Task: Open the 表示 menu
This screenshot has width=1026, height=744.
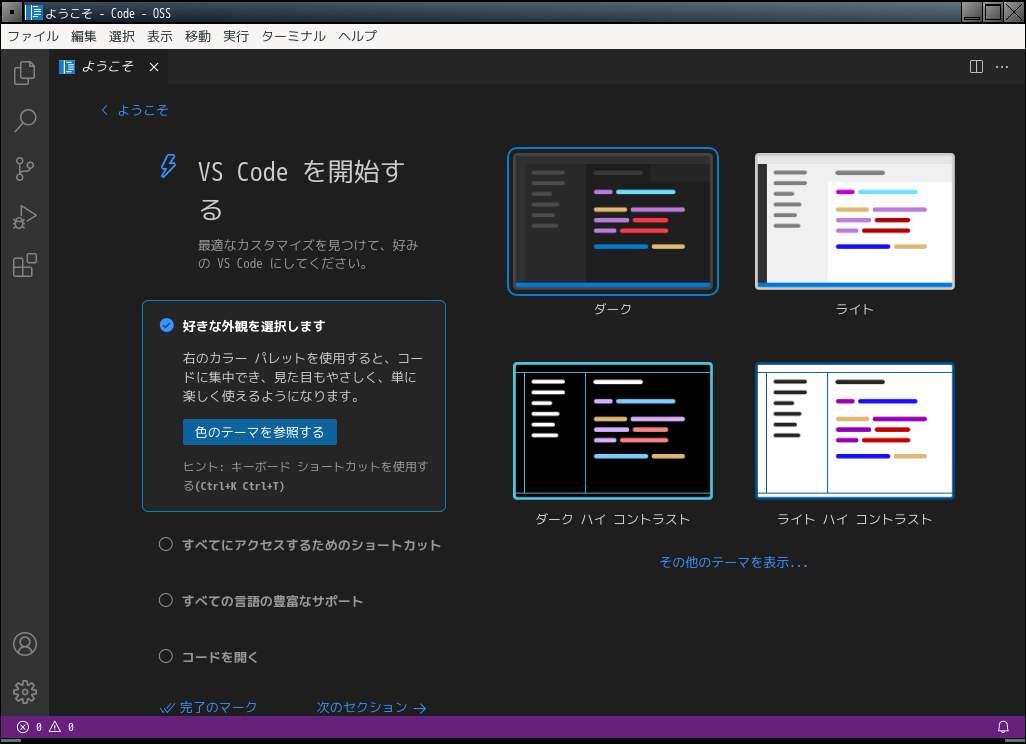Action: [160, 36]
